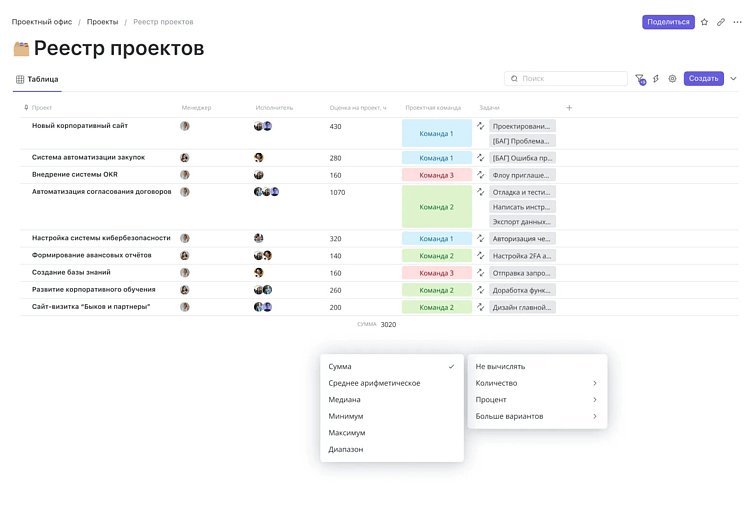Choose Медиана option

(392, 400)
